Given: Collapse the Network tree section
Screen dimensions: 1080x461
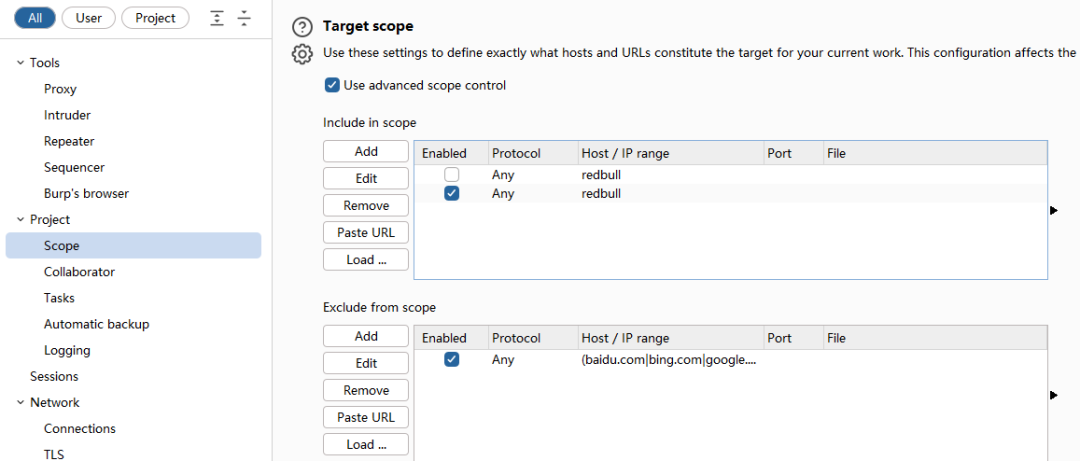Looking at the screenshot, I should coord(20,403).
